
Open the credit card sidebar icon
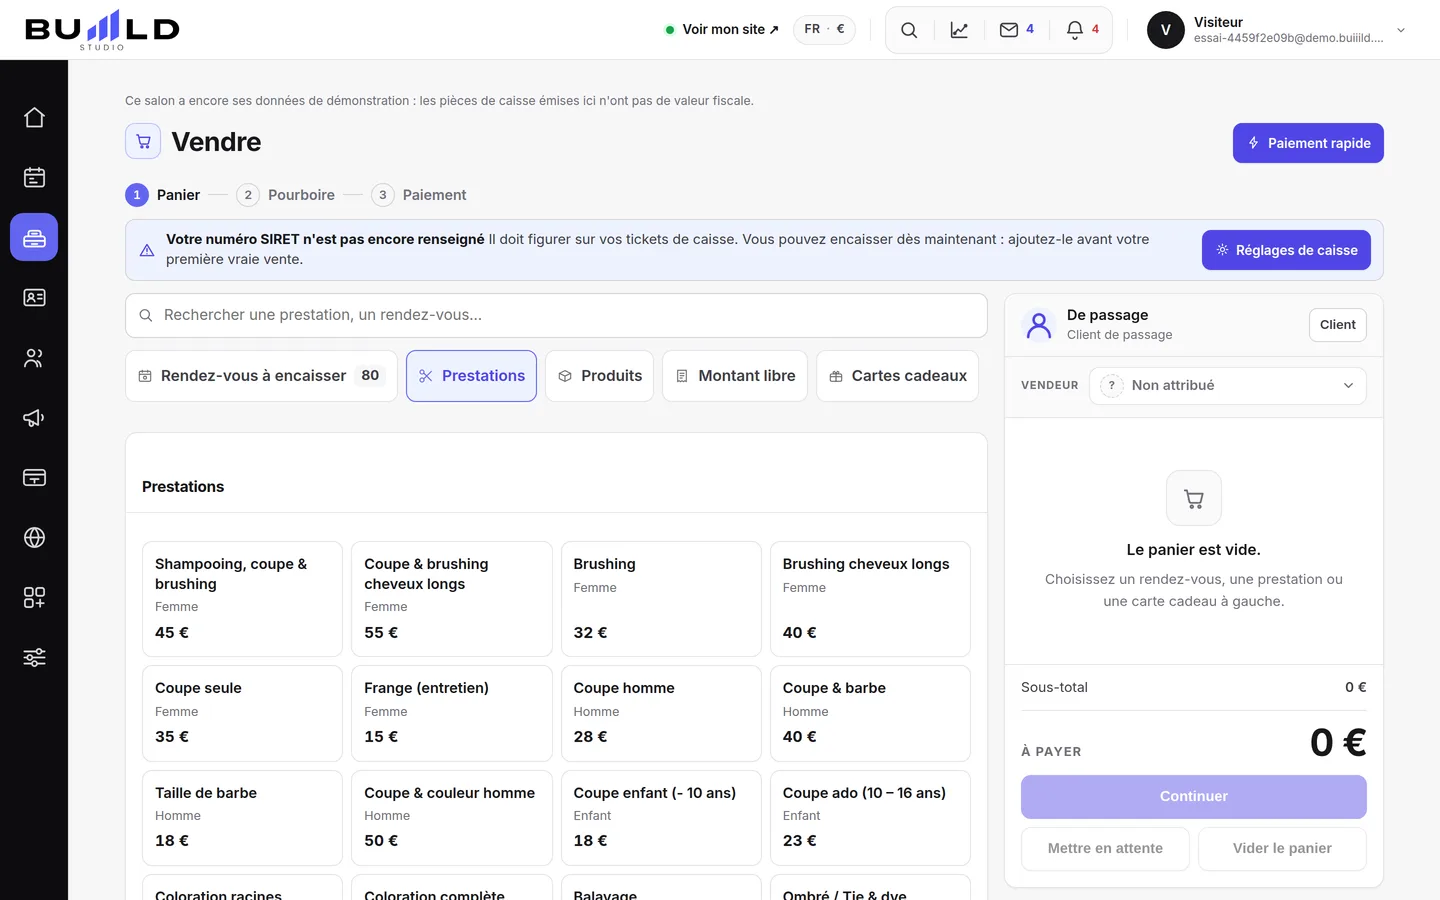(x=34, y=478)
